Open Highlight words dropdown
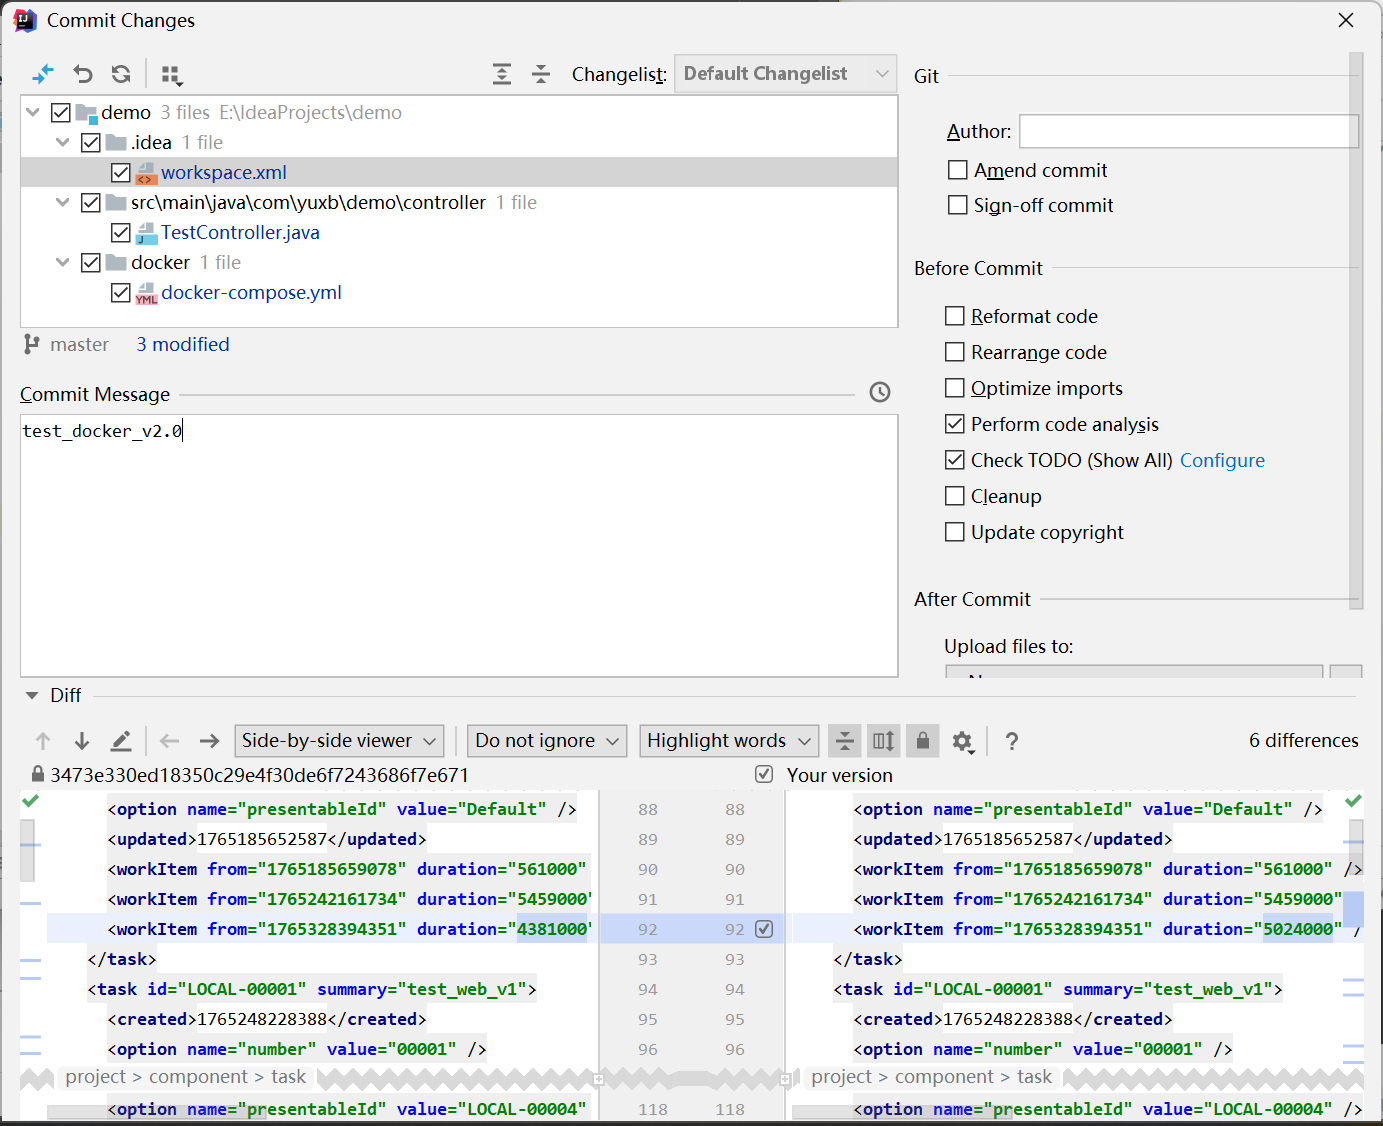 pos(729,741)
